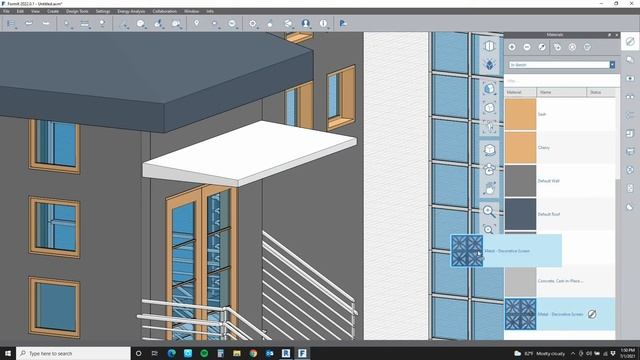The image size is (640, 360).
Task: Open the FormIt icon in Windows taskbar
Action: (x=302, y=353)
